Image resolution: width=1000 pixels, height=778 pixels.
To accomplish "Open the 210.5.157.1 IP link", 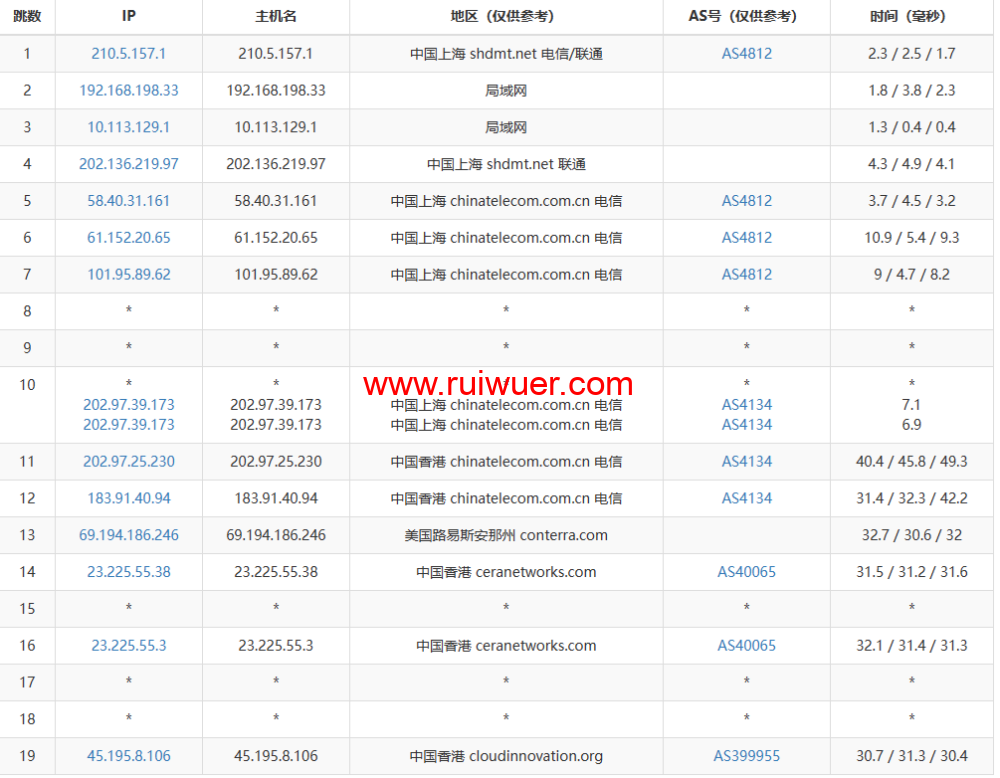I will tap(128, 54).
